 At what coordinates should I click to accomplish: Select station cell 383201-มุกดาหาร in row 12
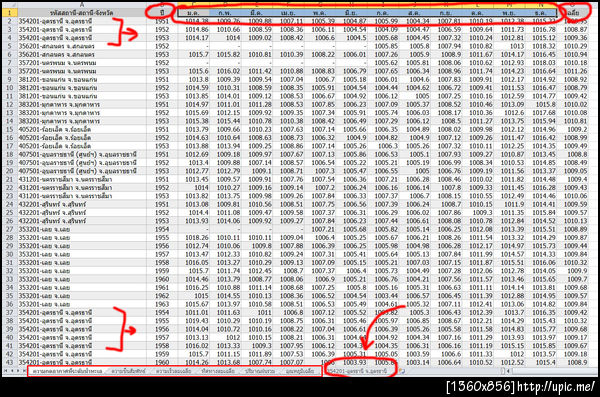(82, 104)
